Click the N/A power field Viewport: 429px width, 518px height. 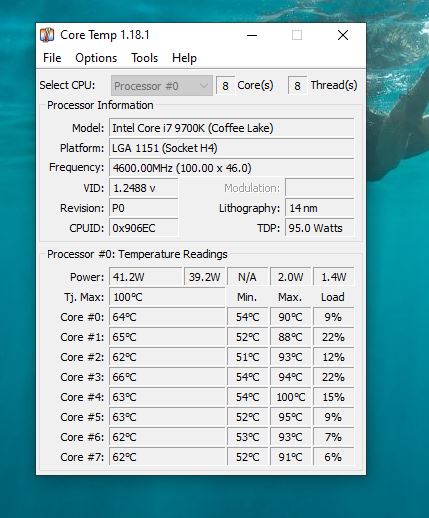[x=247, y=277]
